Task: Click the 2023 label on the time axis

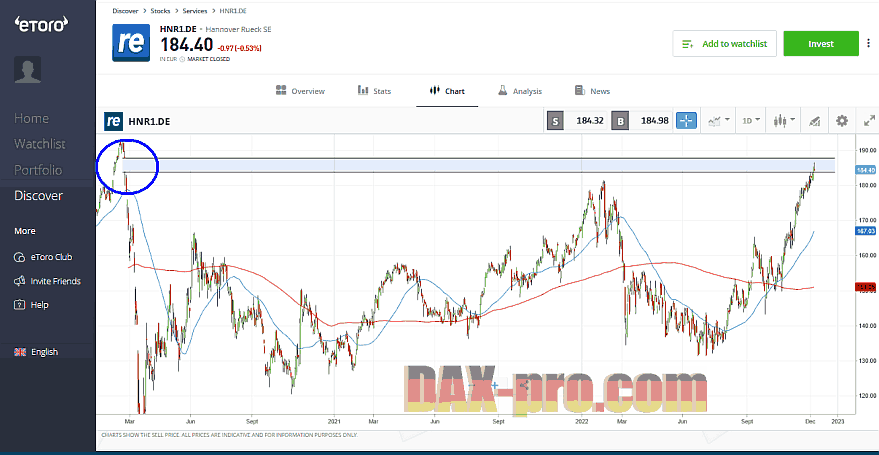Action: pyautogui.click(x=837, y=420)
